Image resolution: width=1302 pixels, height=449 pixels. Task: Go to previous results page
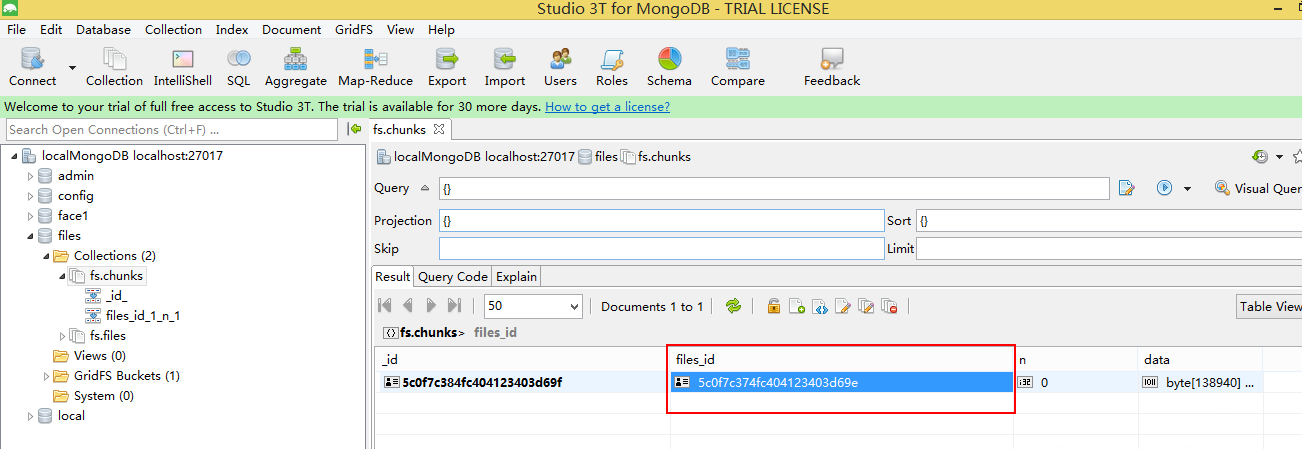click(408, 306)
